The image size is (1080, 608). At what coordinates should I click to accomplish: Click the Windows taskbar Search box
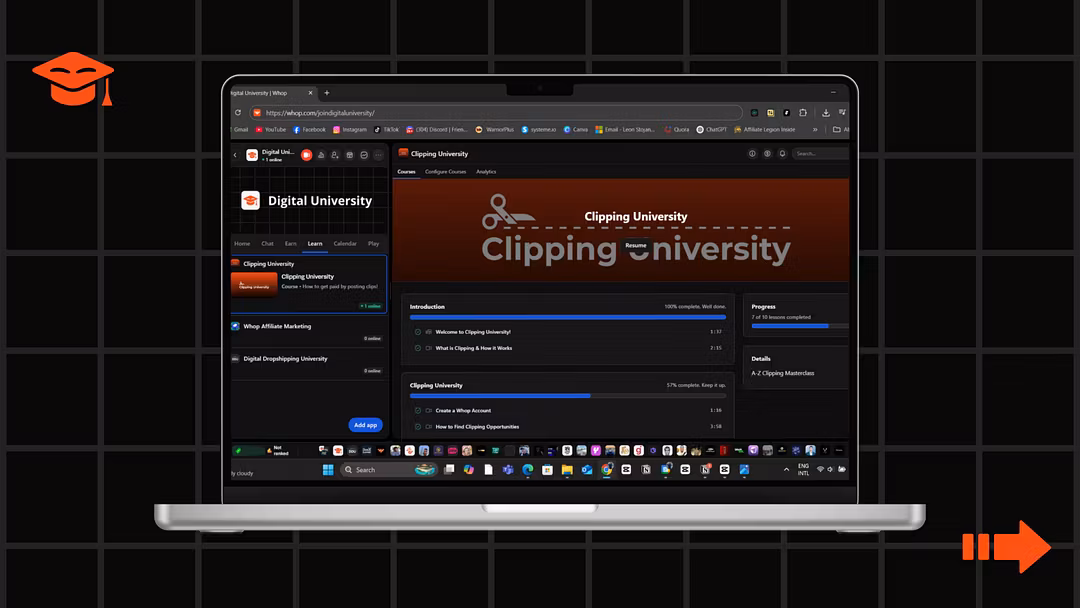pos(389,470)
